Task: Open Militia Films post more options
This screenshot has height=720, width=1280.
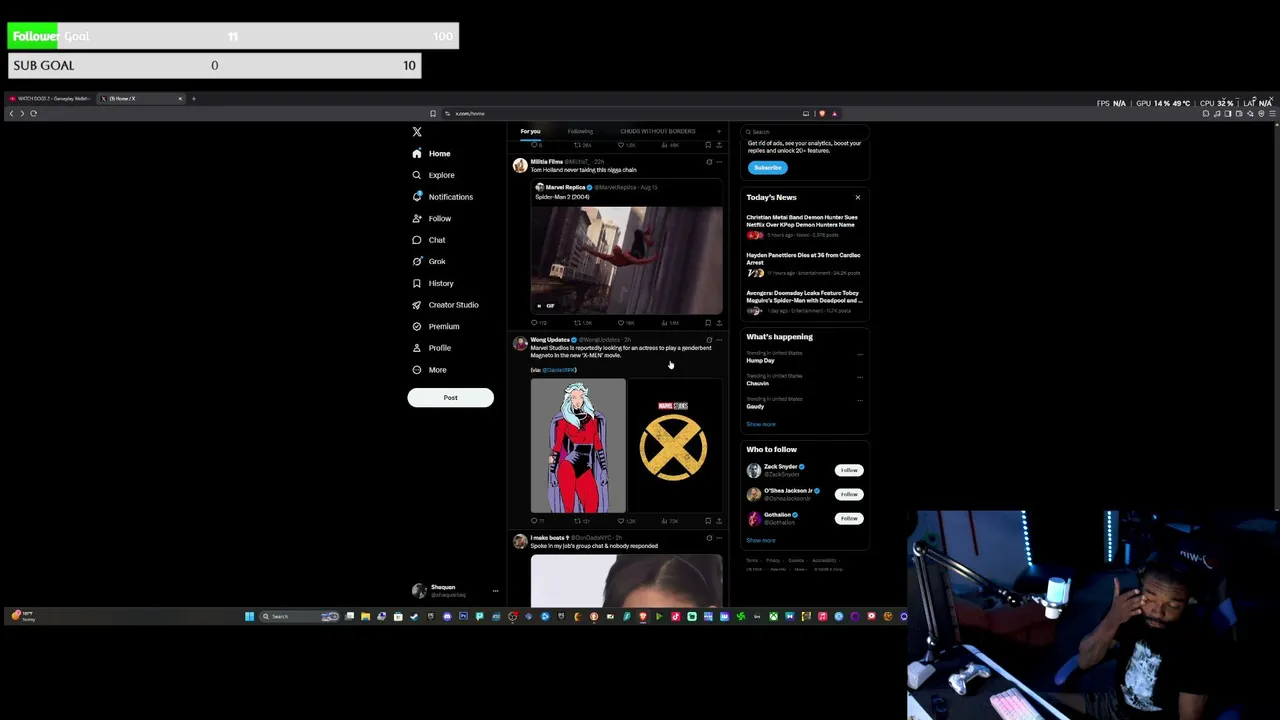Action: pyautogui.click(x=718, y=162)
